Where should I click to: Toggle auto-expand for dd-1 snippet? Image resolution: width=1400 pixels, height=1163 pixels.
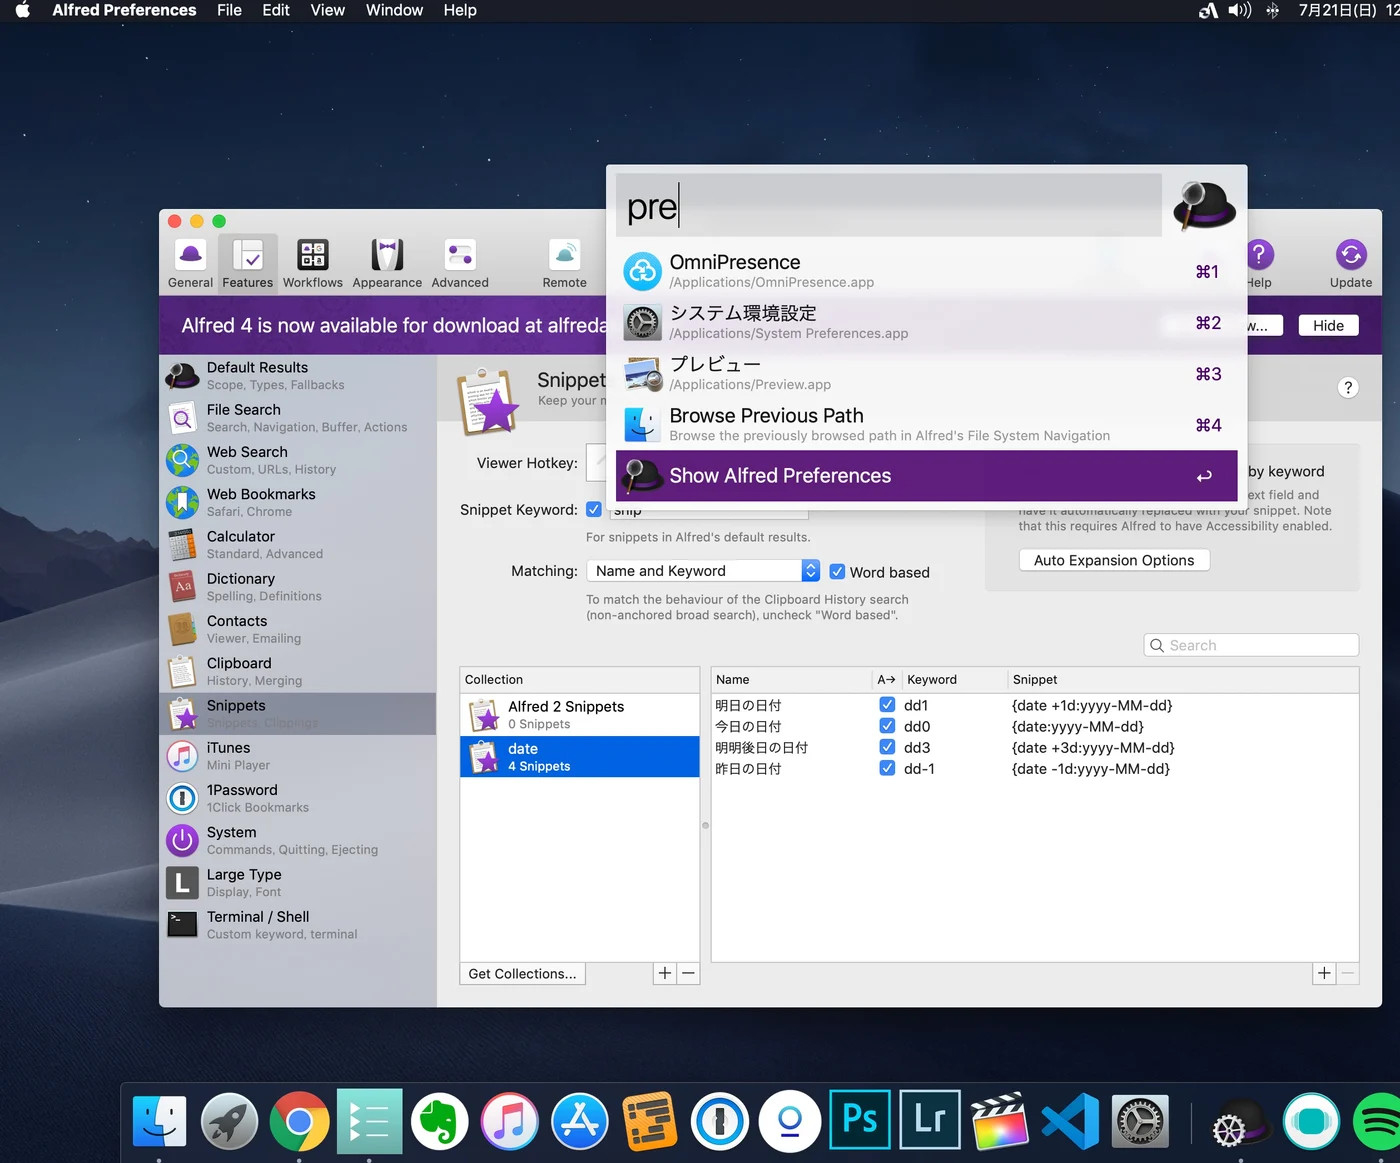tap(887, 768)
